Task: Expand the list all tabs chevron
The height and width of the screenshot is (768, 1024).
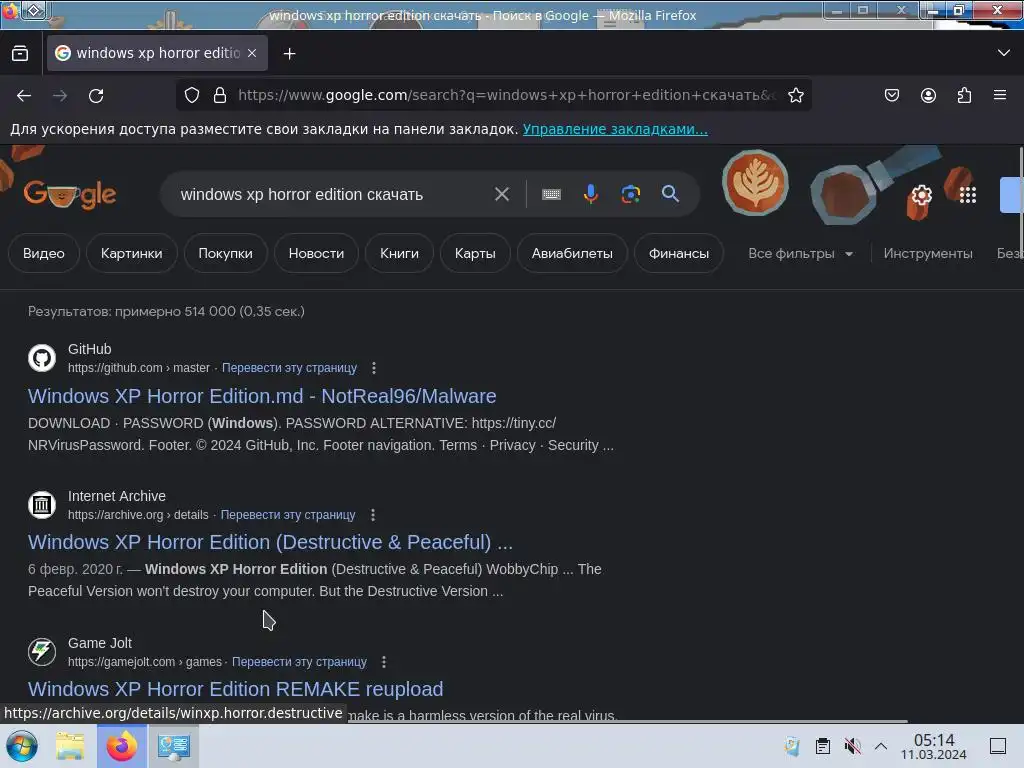Action: [1004, 53]
